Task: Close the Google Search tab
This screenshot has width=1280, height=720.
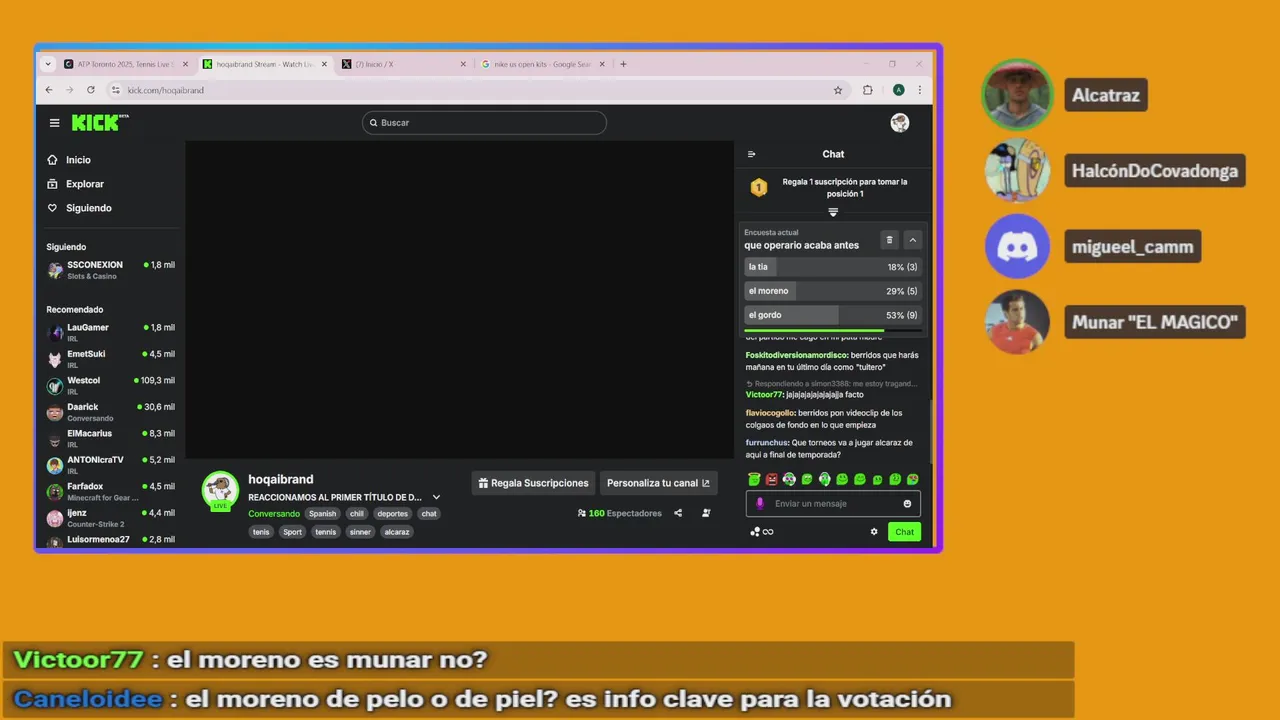Action: (x=602, y=64)
